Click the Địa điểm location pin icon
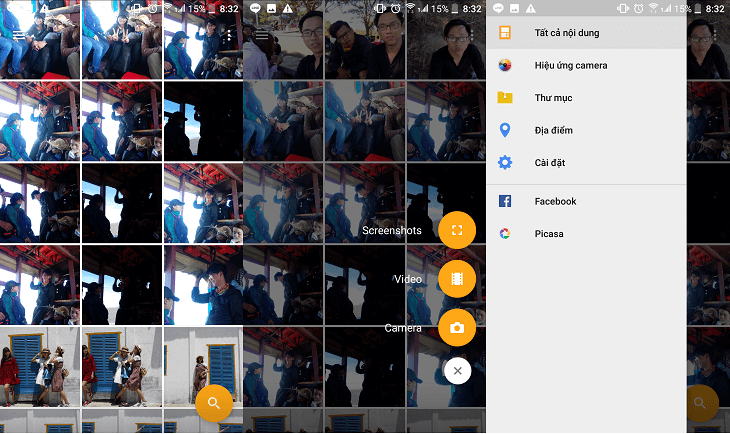The height and width of the screenshot is (434, 730). click(505, 130)
